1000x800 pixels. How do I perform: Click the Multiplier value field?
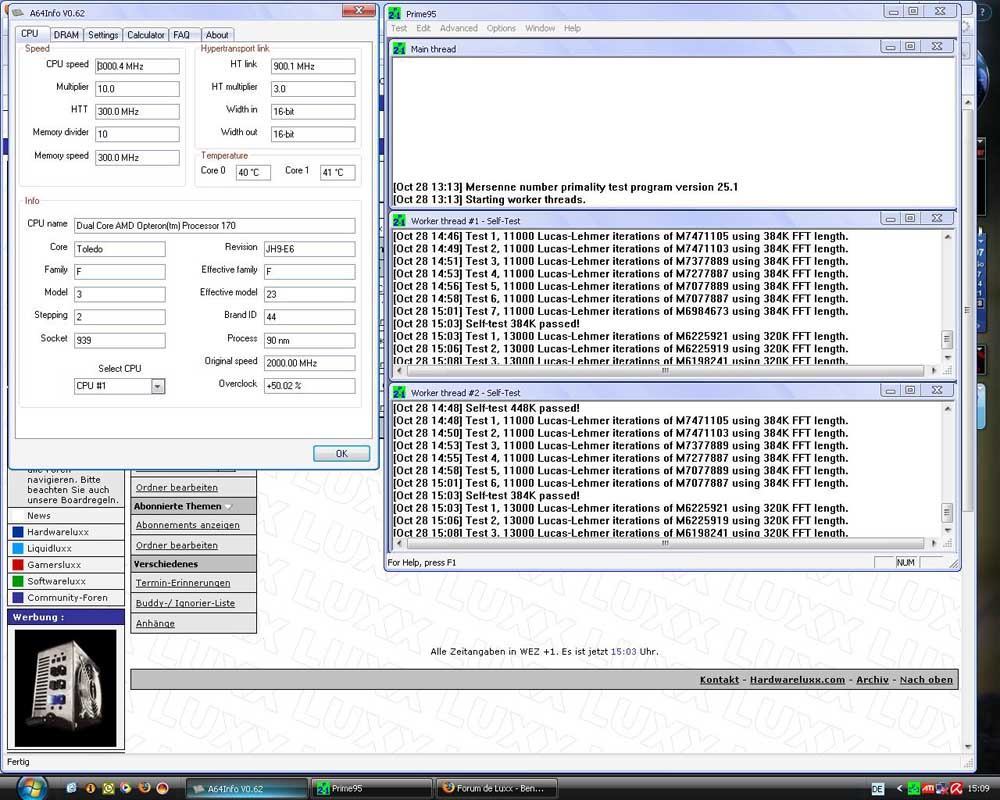click(137, 89)
